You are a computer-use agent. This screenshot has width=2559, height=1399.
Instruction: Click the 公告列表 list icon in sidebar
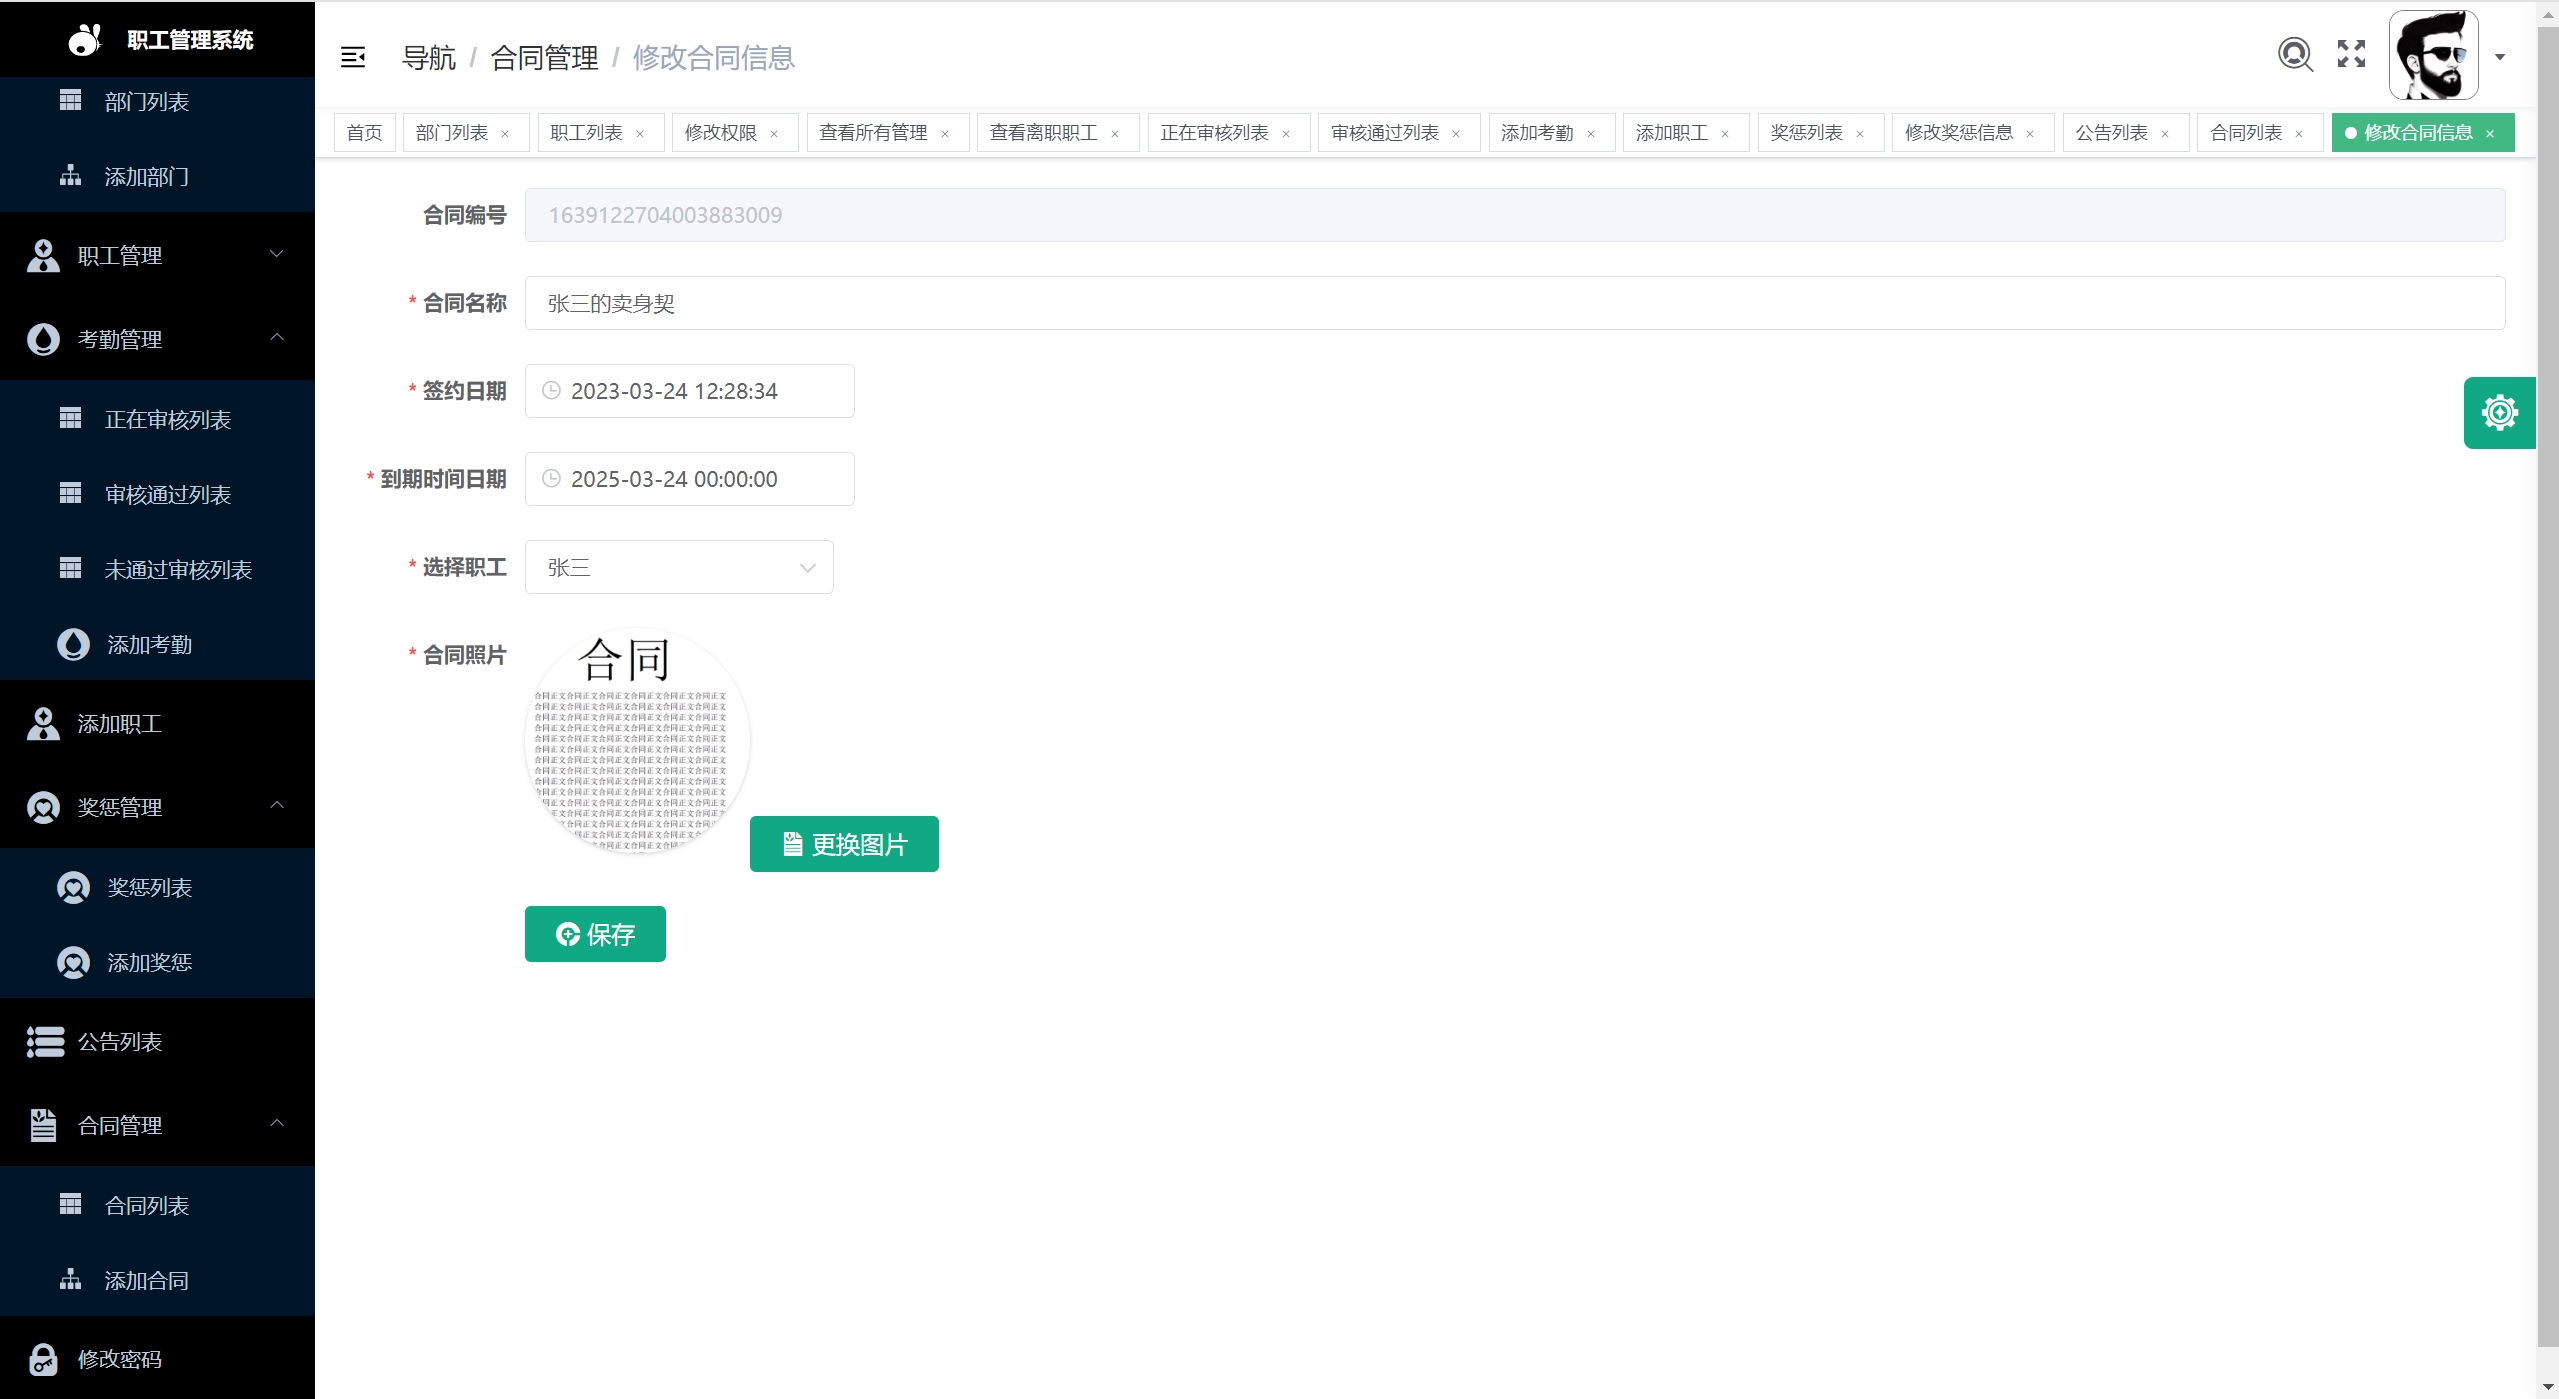pyautogui.click(x=45, y=1042)
